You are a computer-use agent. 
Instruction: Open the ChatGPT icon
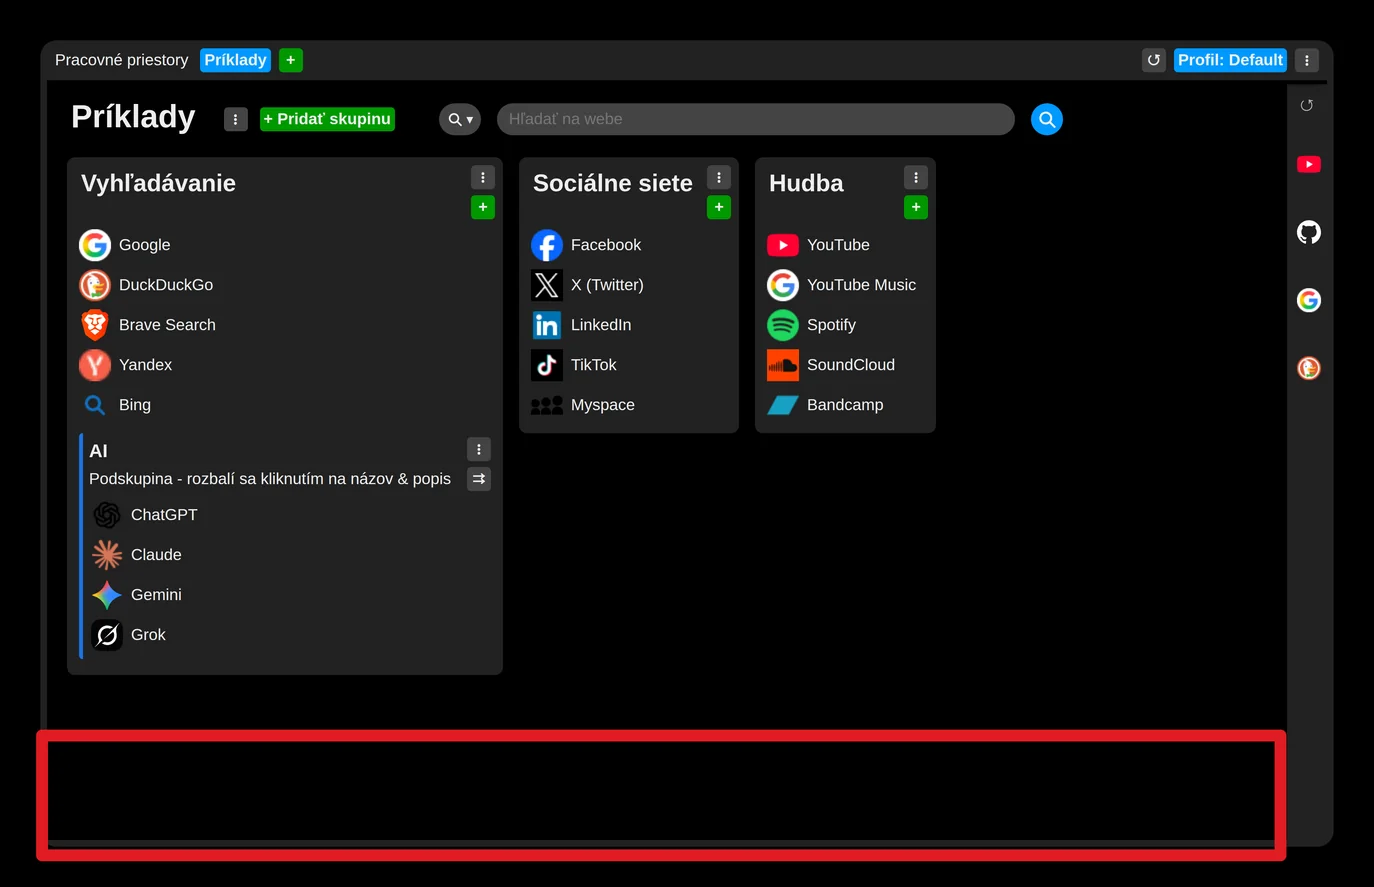click(x=107, y=515)
